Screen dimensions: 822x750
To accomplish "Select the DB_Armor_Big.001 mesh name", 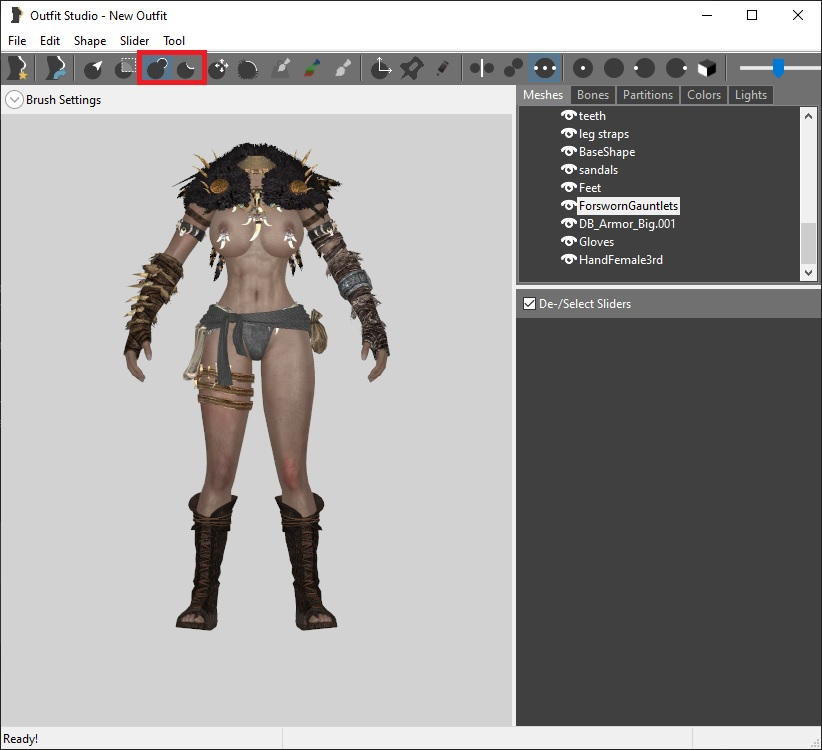I will (x=626, y=224).
